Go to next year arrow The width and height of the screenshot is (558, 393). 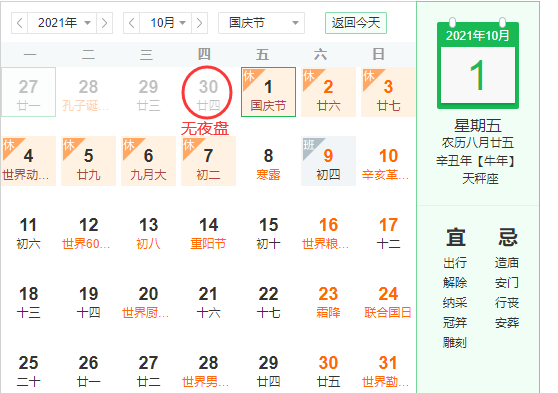104,23
